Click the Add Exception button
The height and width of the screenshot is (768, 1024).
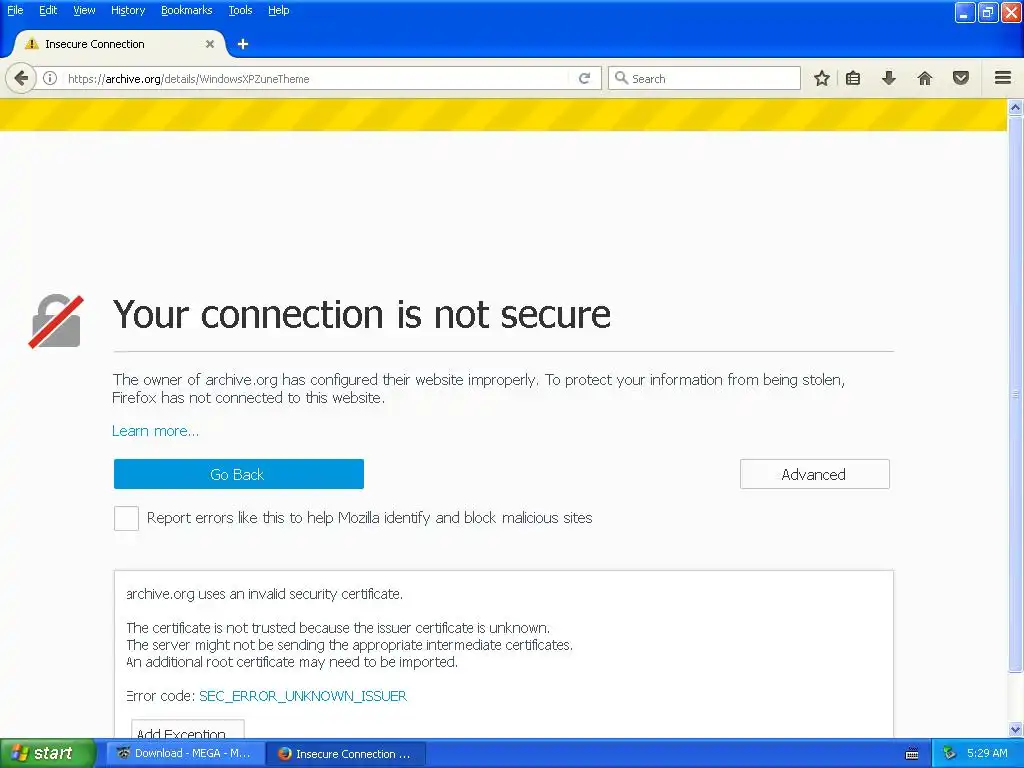point(187,730)
